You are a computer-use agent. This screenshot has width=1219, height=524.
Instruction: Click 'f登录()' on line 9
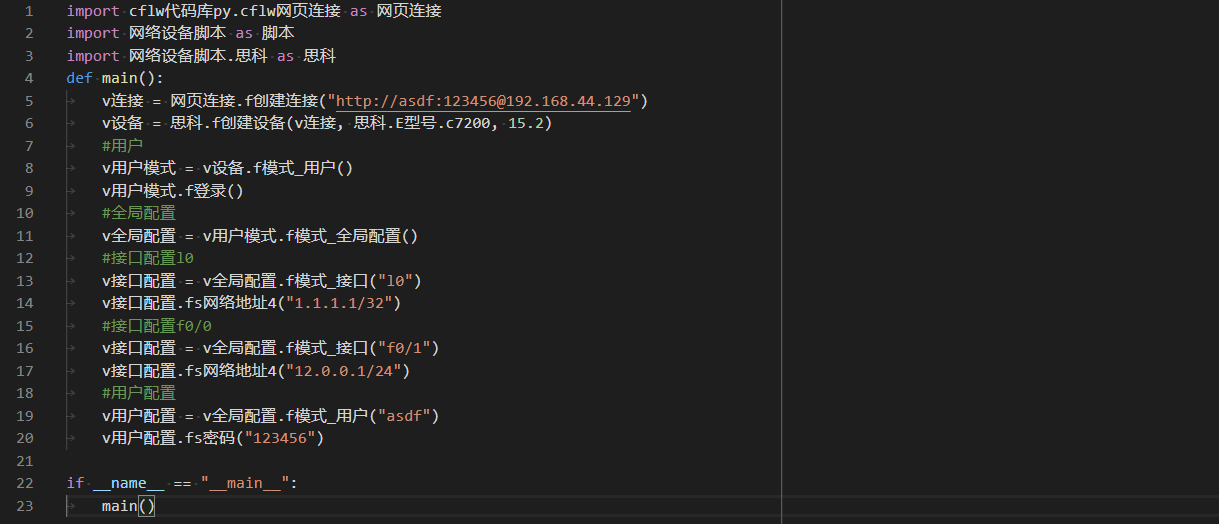215,191
